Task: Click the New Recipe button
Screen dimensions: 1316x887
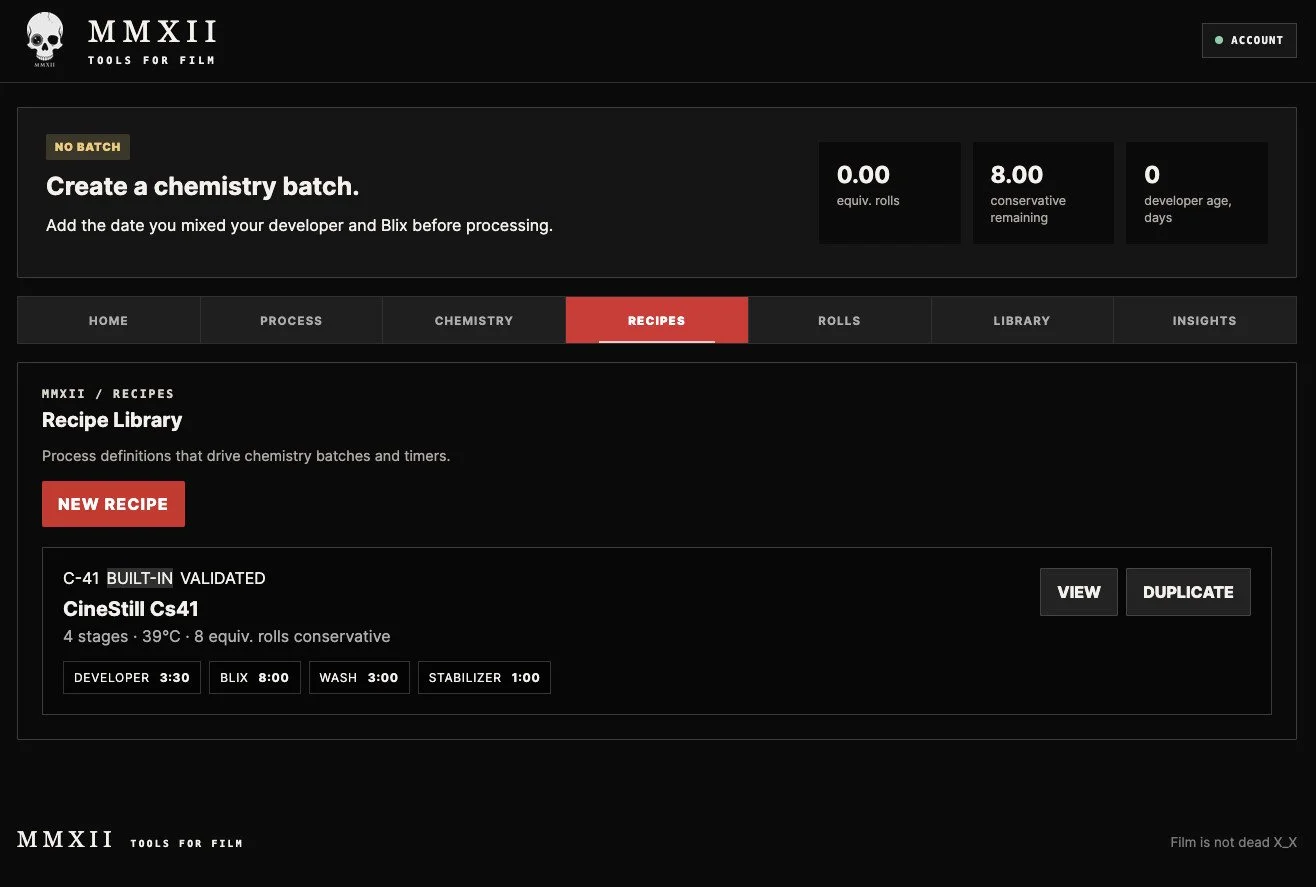Action: point(113,504)
